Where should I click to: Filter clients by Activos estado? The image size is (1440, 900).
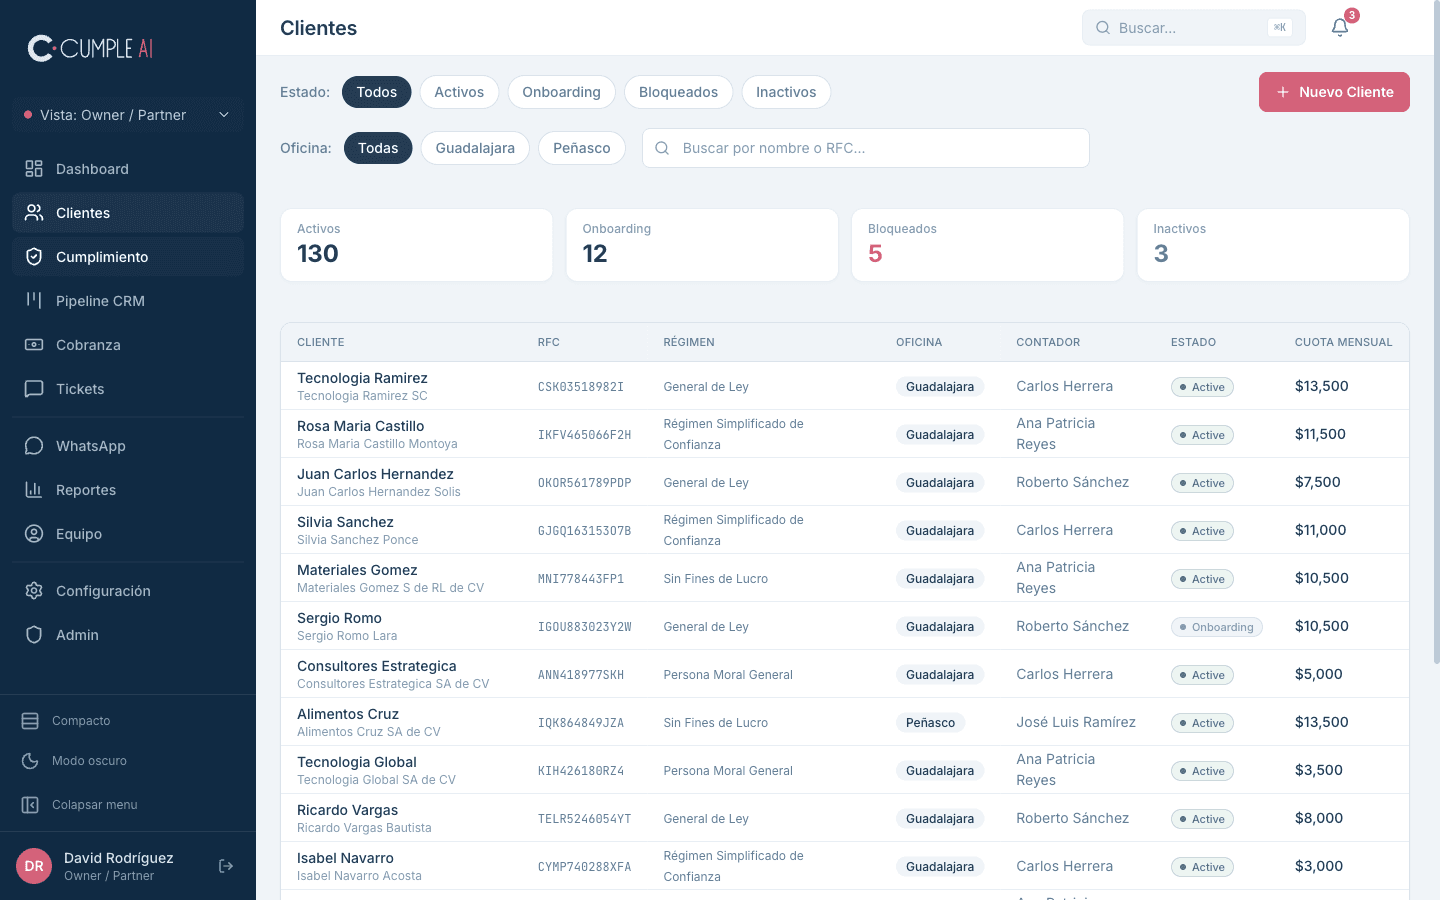click(459, 91)
